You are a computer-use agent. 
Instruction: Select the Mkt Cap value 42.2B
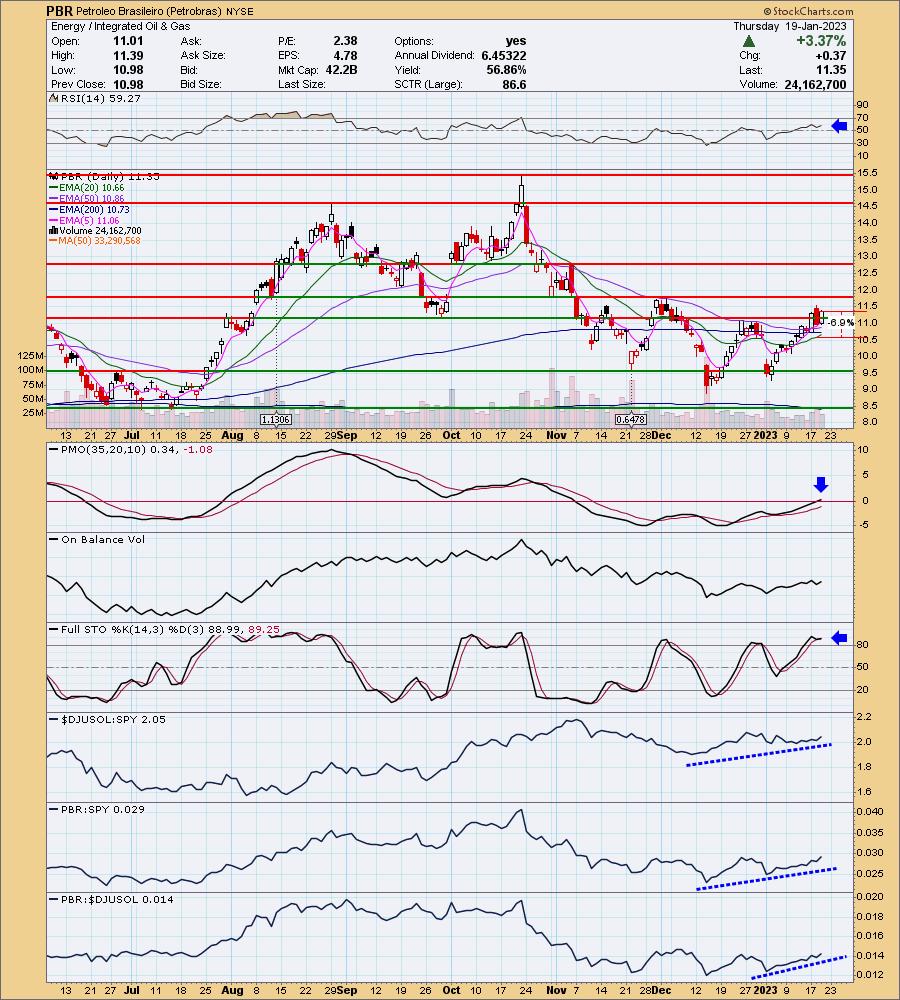[x=341, y=70]
